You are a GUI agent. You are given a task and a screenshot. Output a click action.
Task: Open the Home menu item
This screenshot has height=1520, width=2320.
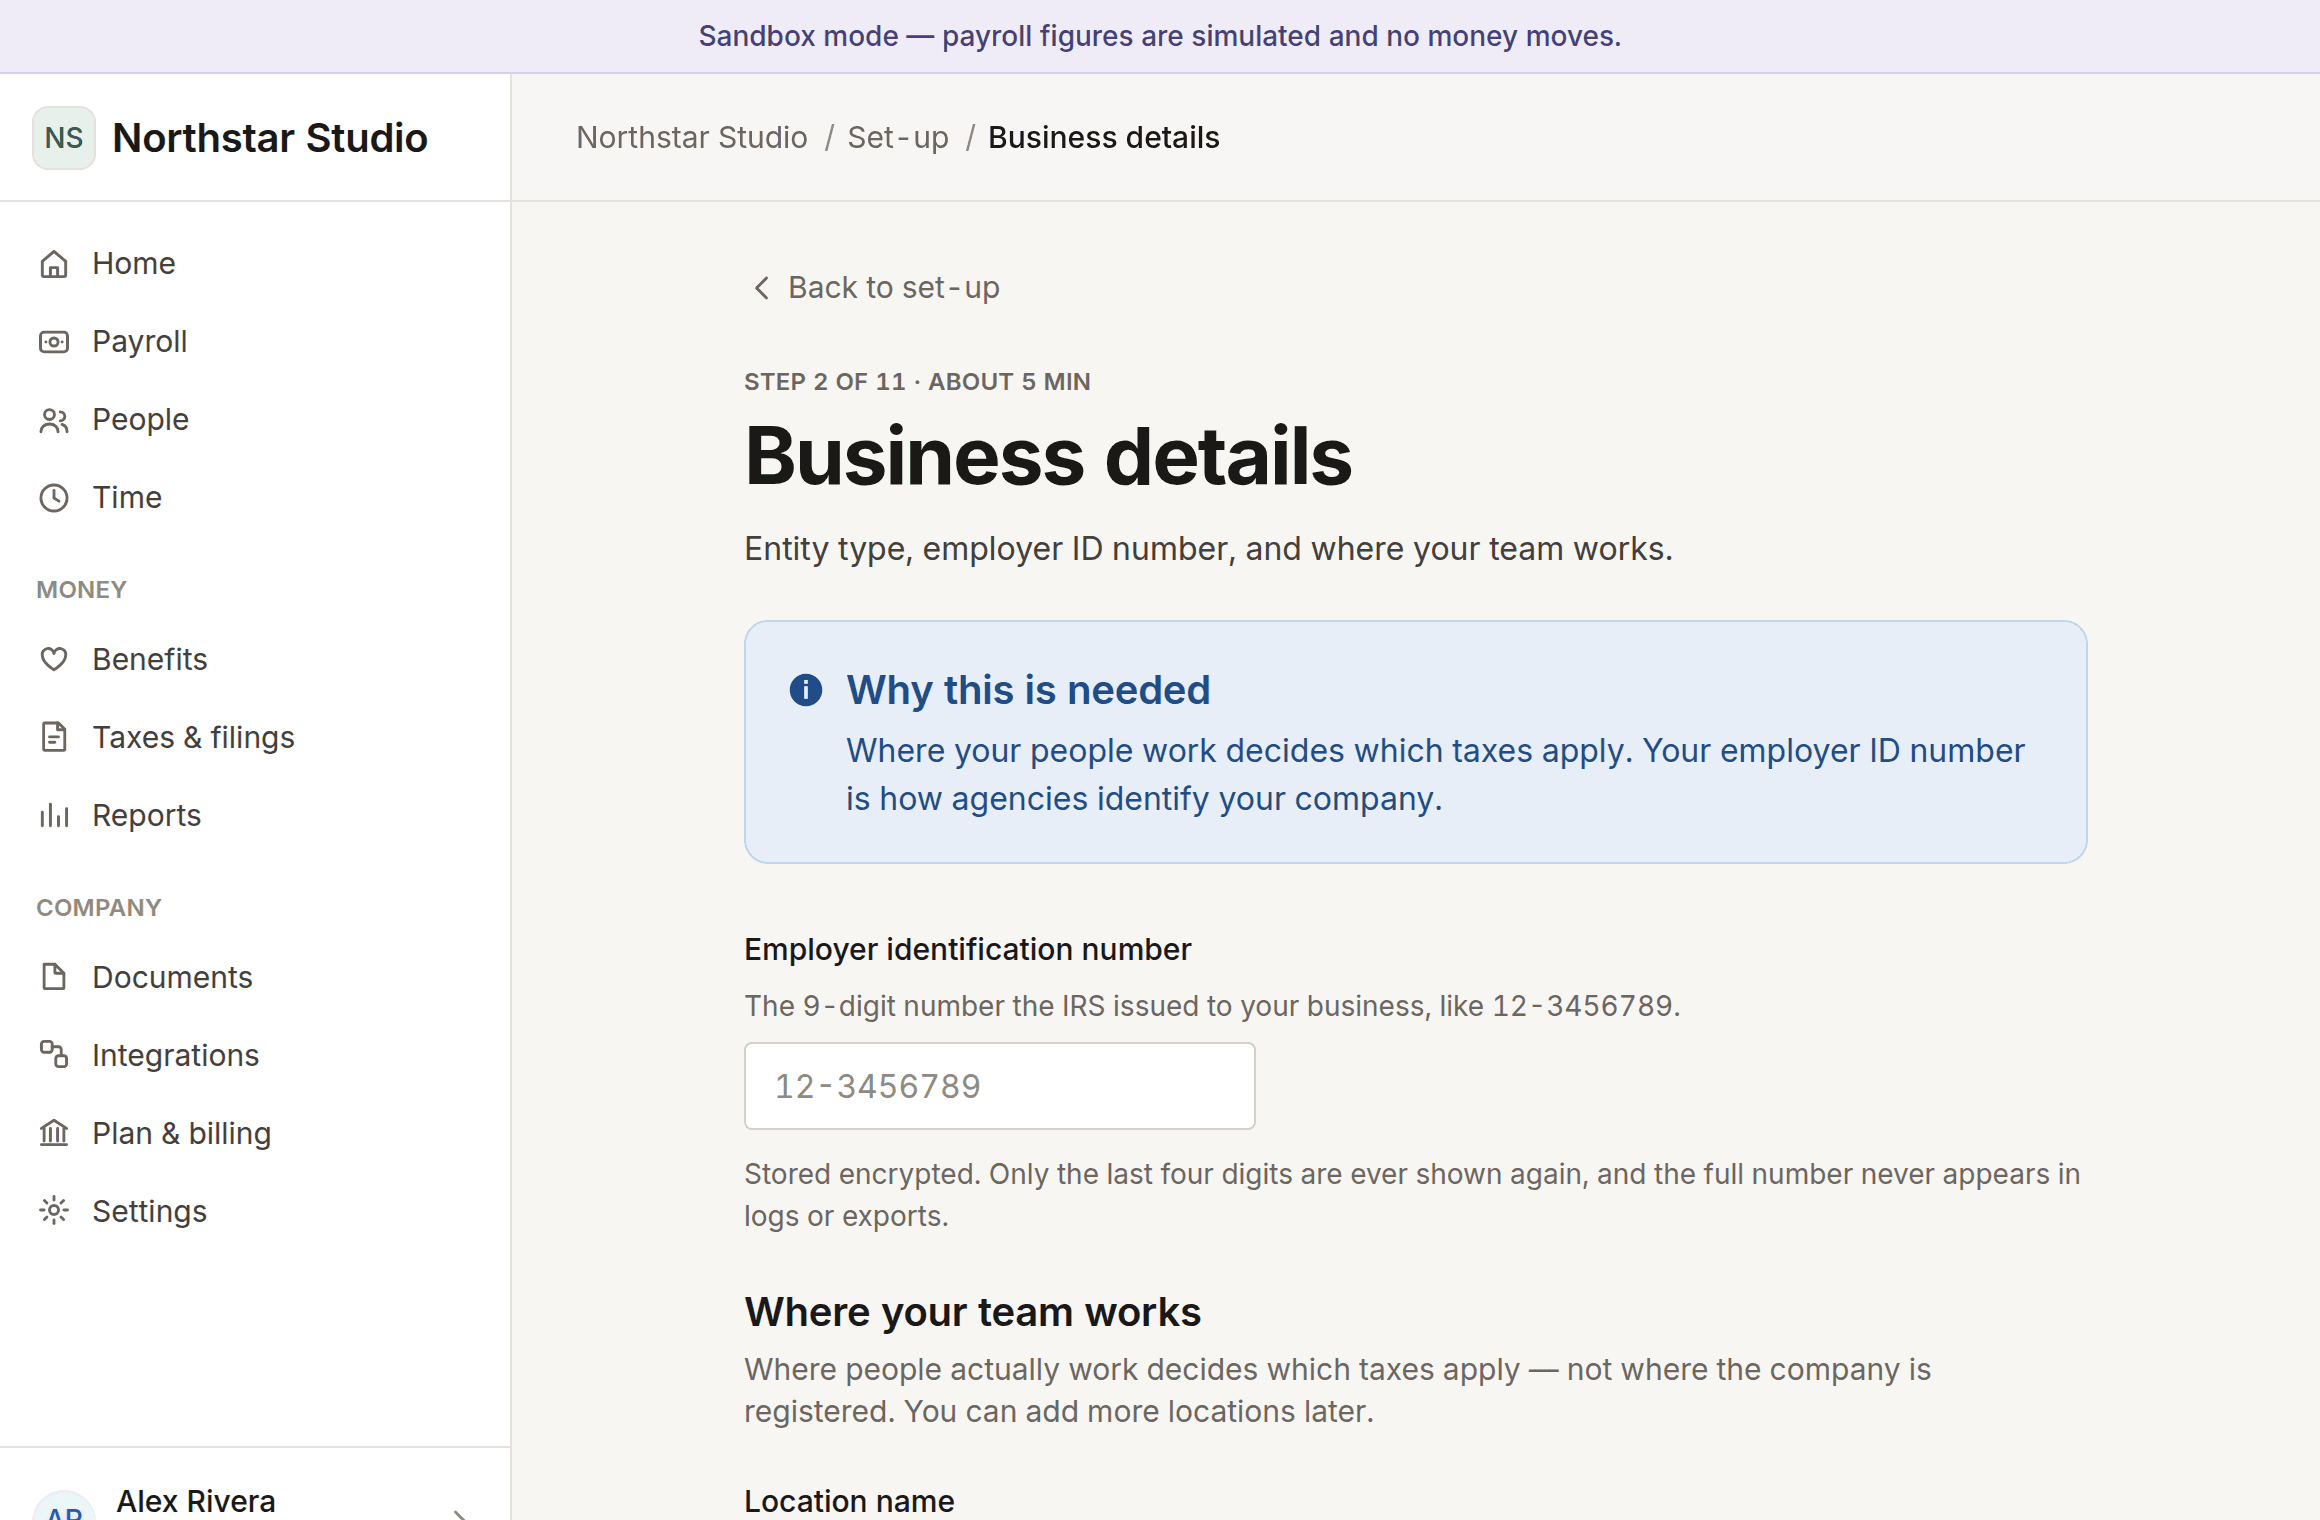[x=255, y=264]
